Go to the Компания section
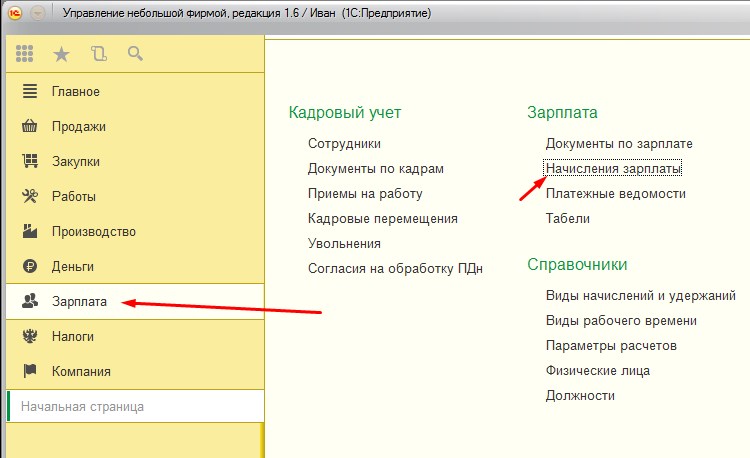 pyautogui.click(x=81, y=371)
